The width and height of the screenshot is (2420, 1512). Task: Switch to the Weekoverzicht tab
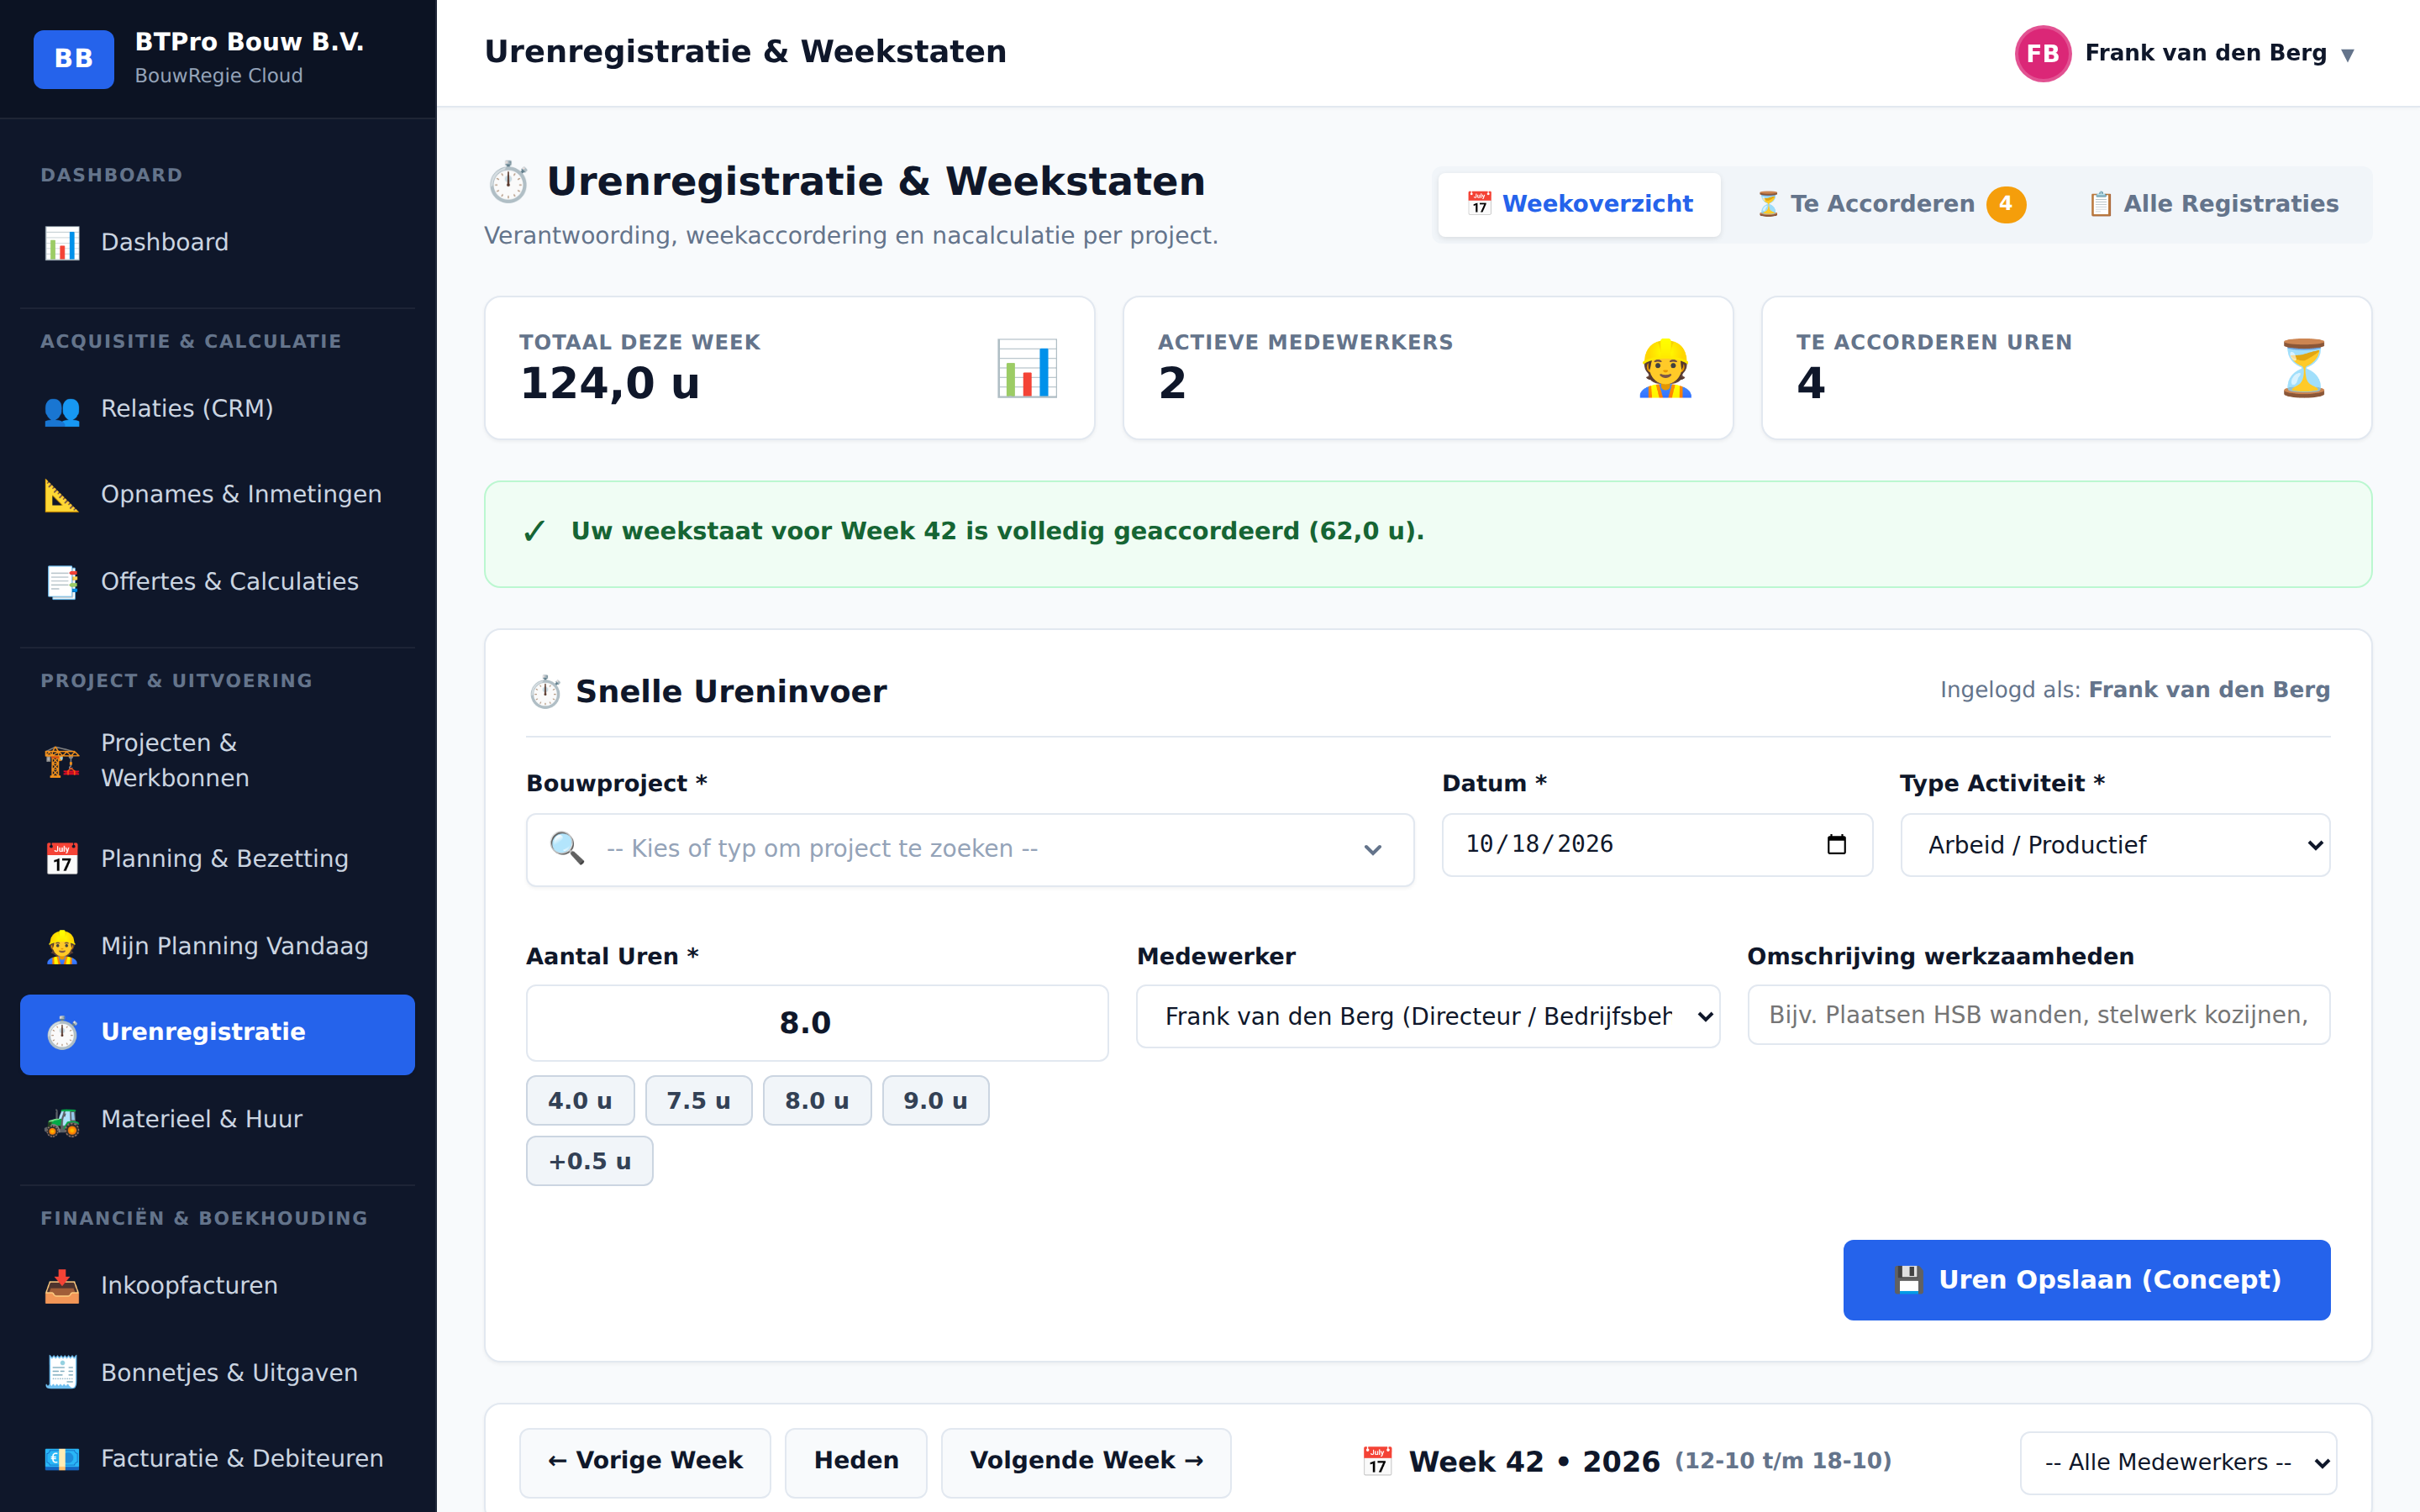[1579, 204]
